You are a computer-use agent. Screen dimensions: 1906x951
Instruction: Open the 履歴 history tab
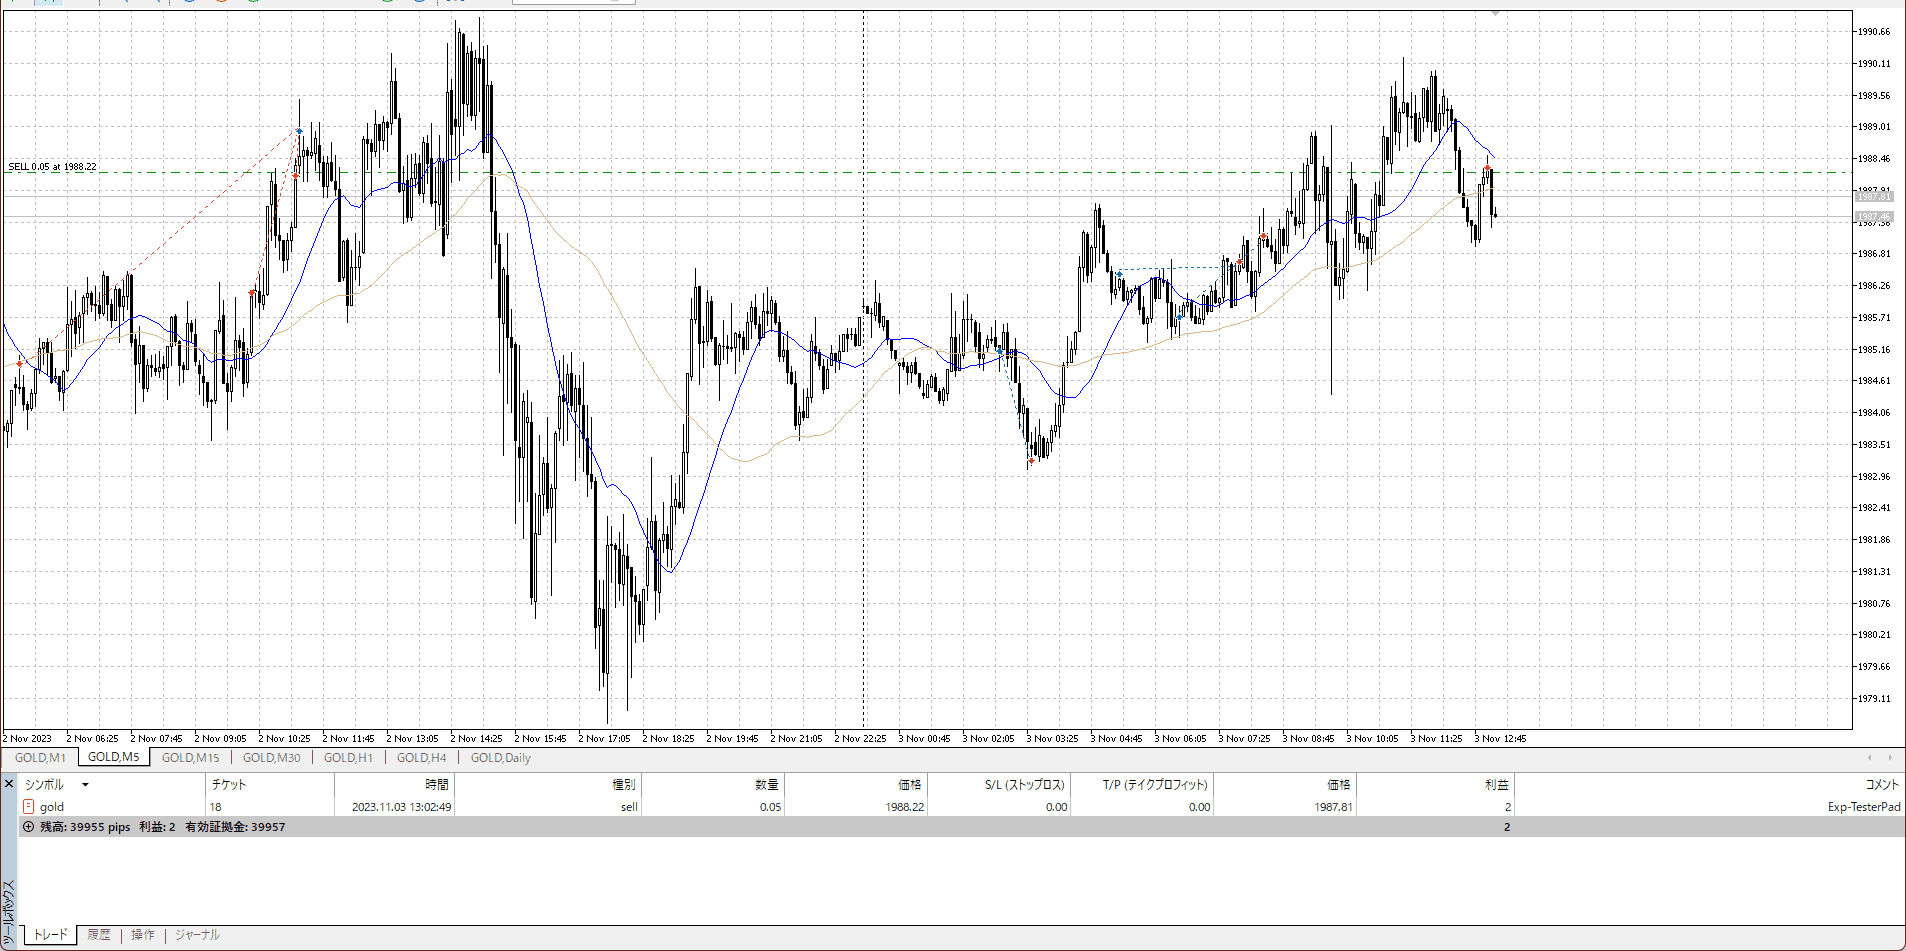pyautogui.click(x=99, y=935)
